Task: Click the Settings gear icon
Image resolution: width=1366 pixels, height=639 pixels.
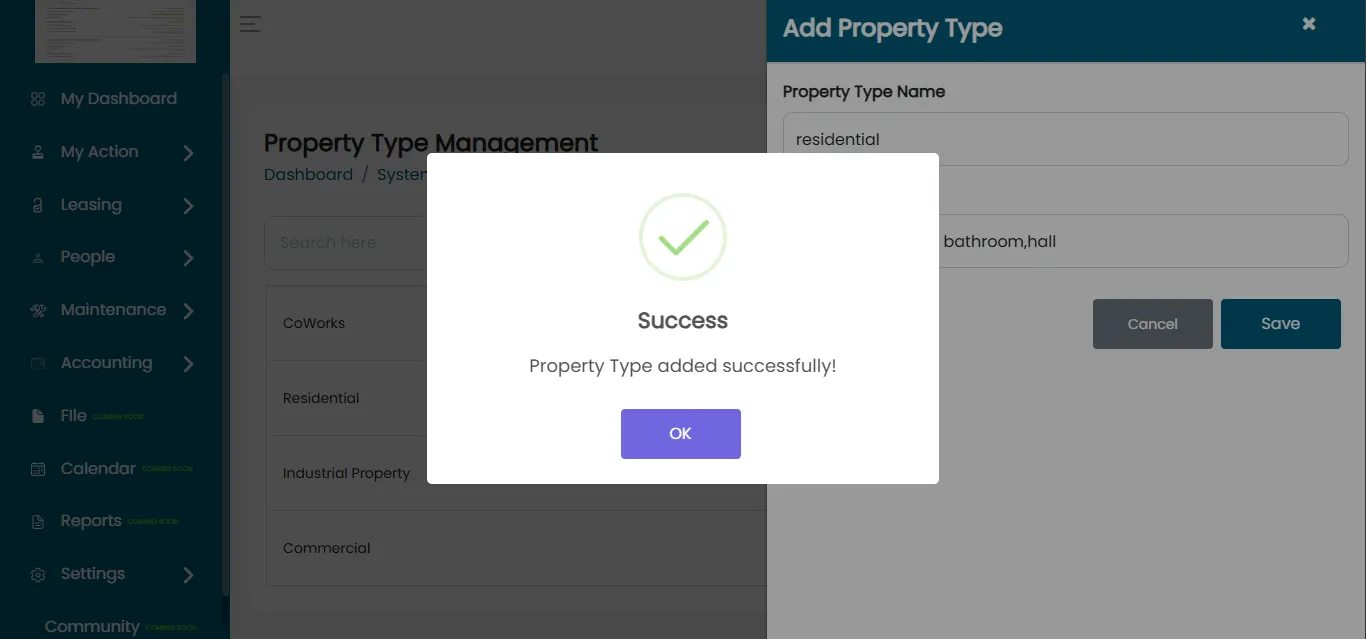Action: (38, 575)
